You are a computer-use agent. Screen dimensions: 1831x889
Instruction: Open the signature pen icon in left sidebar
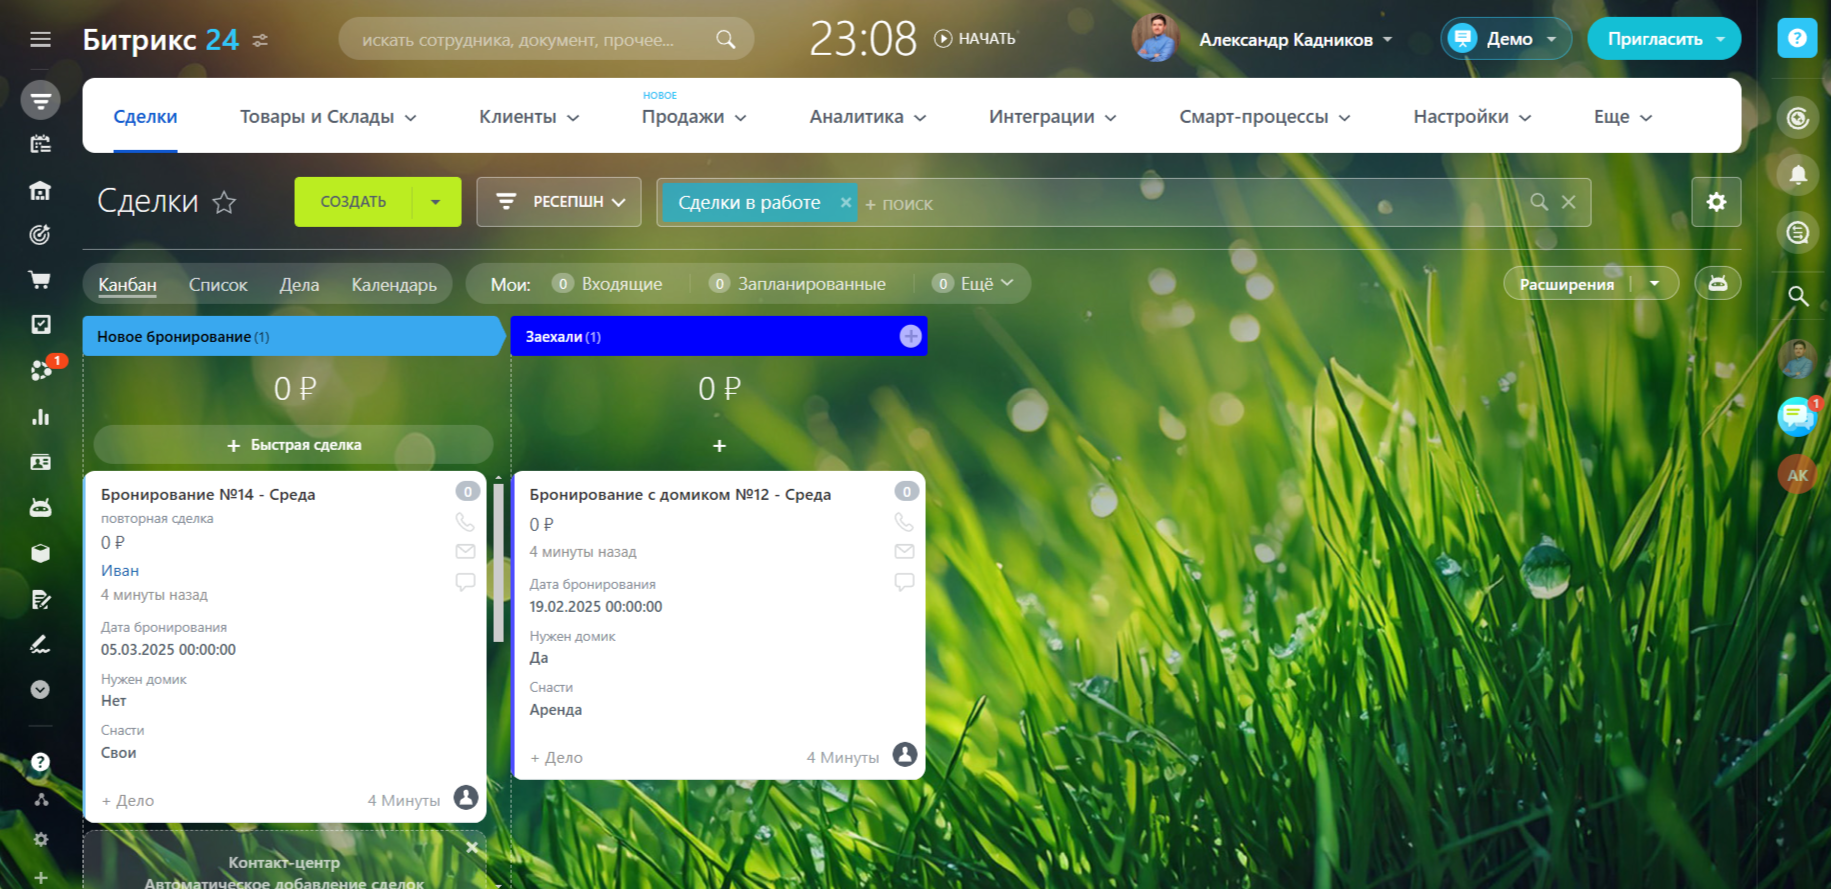(40, 644)
